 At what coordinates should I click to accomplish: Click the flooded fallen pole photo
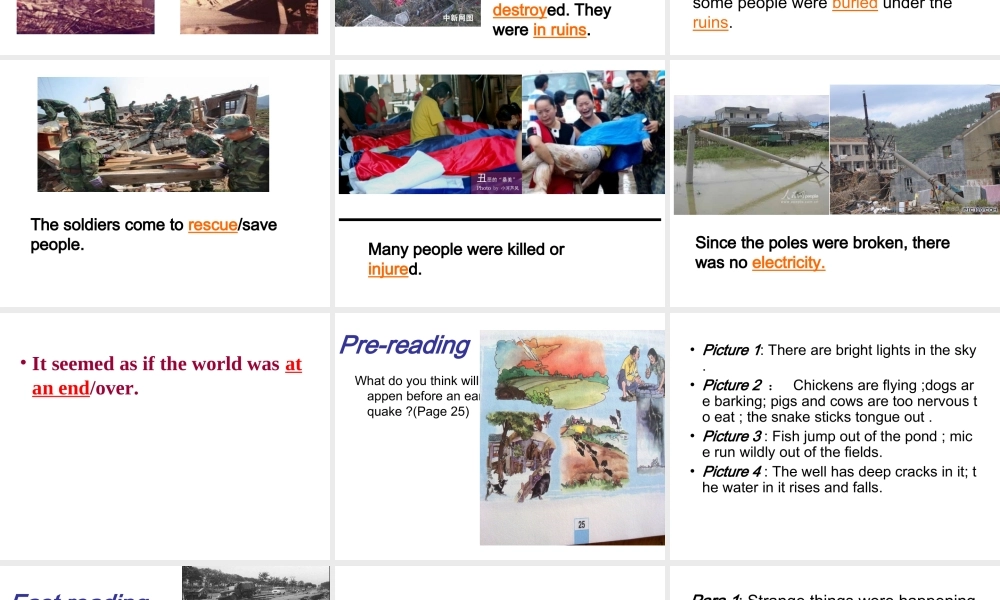click(751, 155)
